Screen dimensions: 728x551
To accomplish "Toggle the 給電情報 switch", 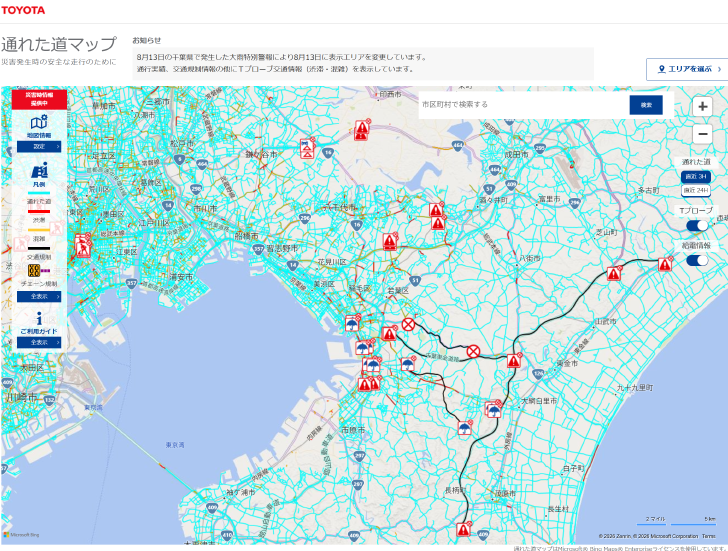I will (697, 260).
